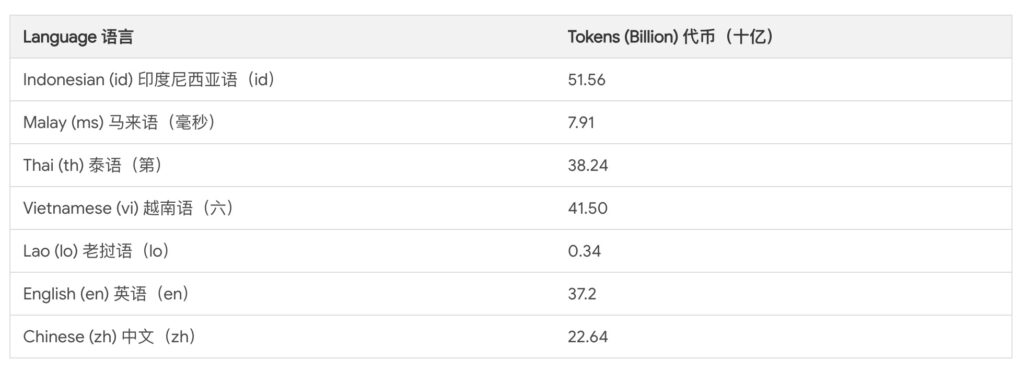Select the Indonesian (id) language cell

coord(149,80)
